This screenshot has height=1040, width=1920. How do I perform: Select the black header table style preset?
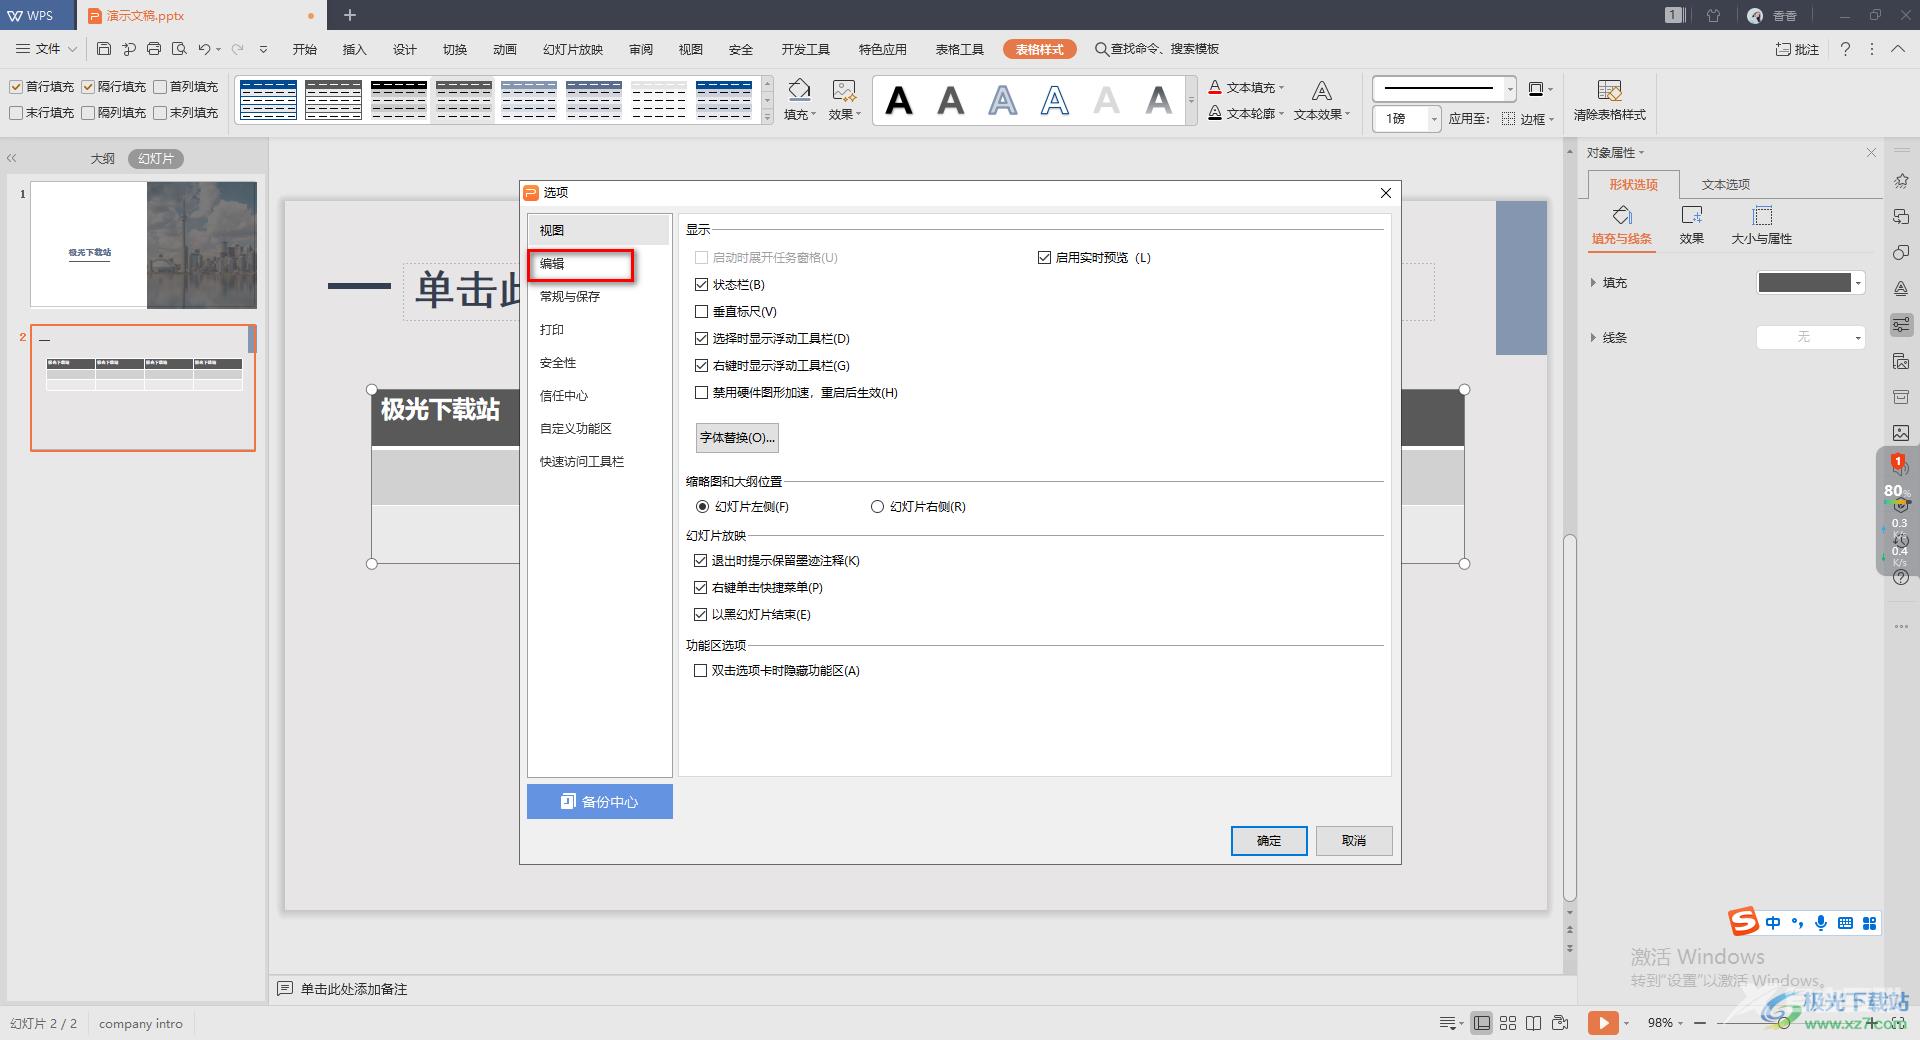pos(398,100)
